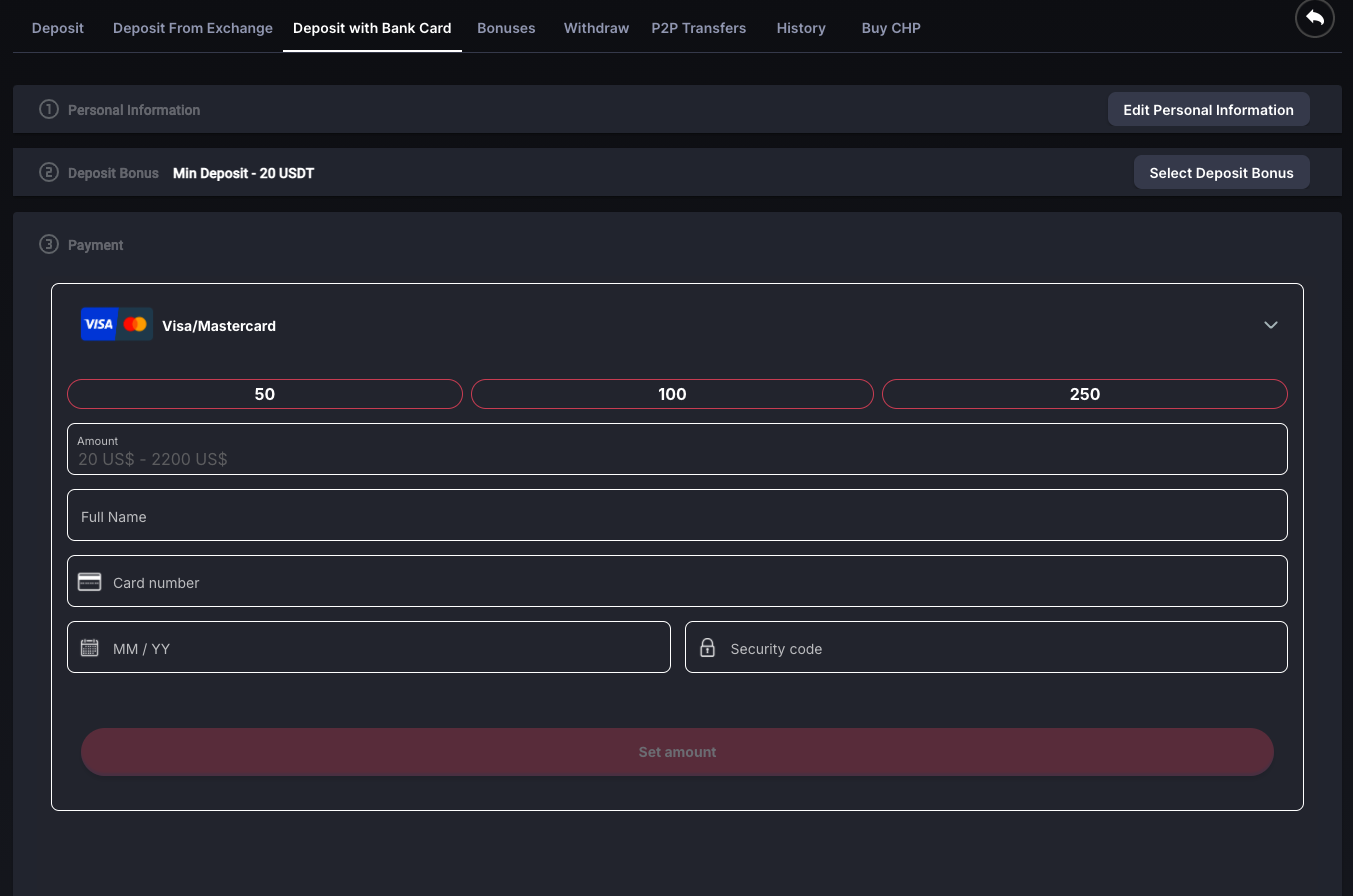Open the Bonuses tab

point(506,28)
